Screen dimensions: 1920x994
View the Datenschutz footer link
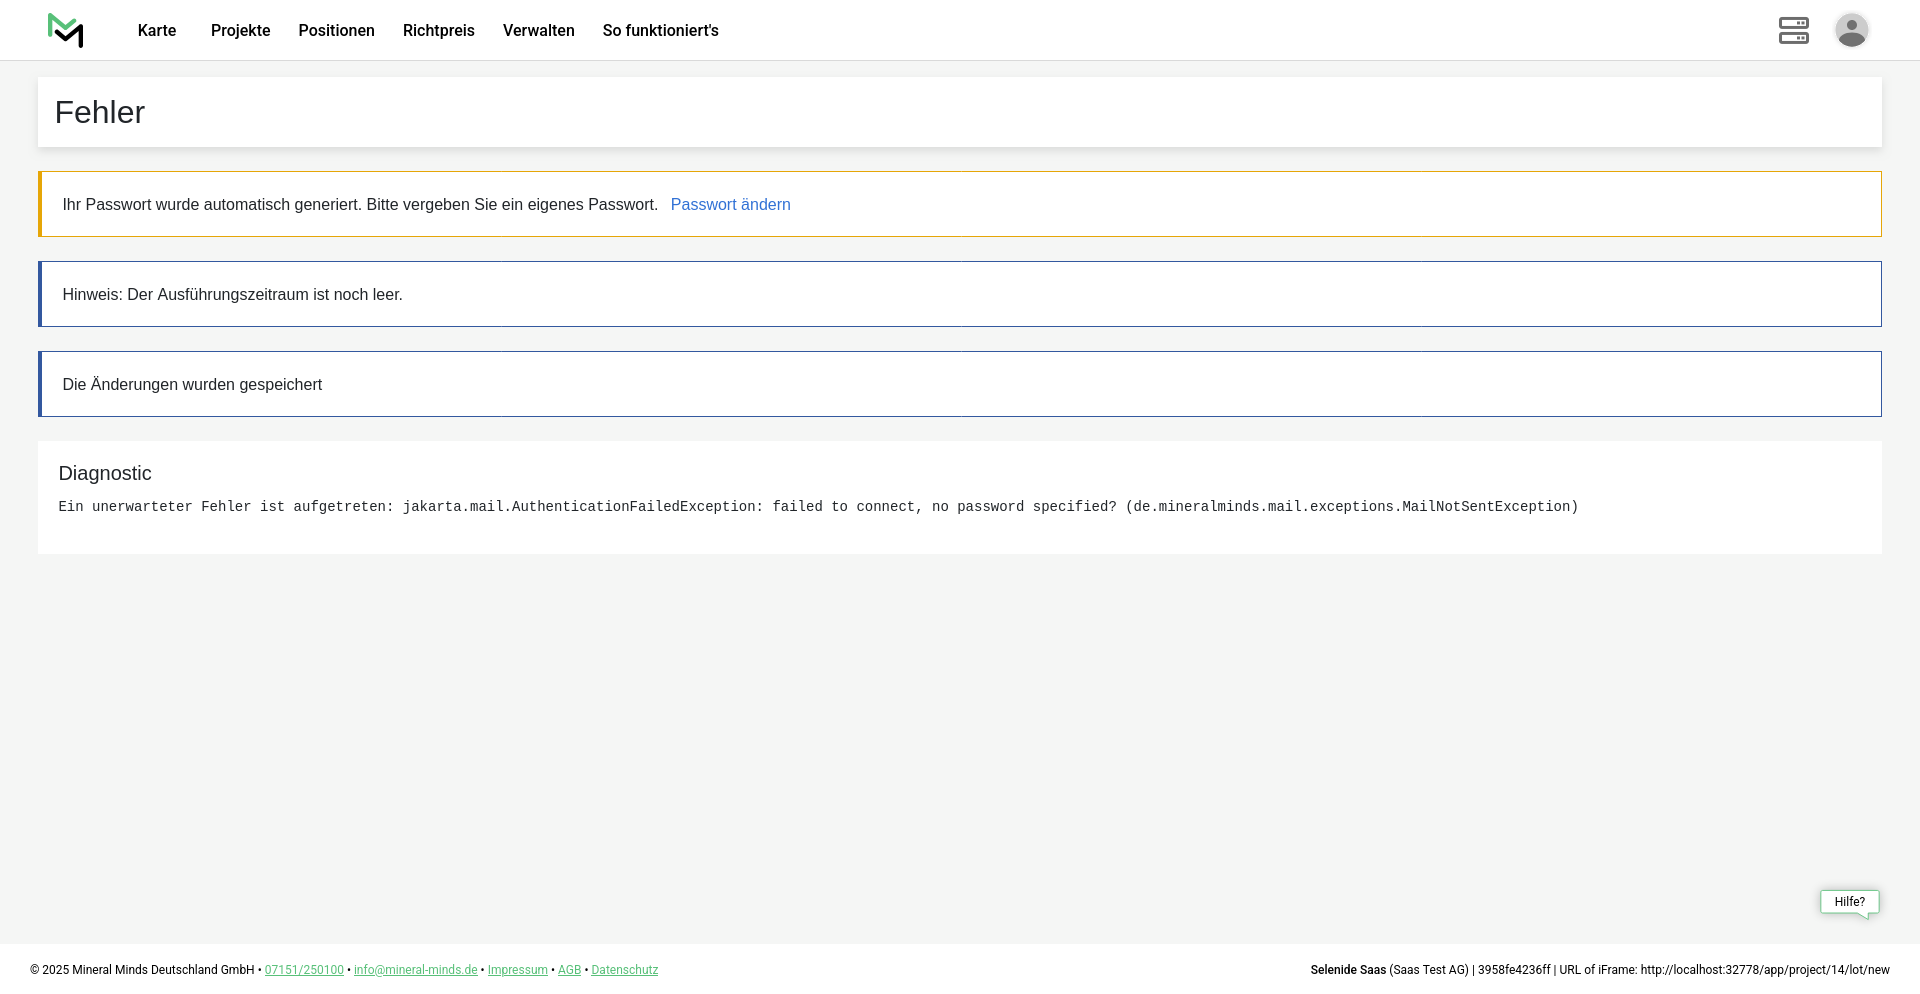[624, 970]
